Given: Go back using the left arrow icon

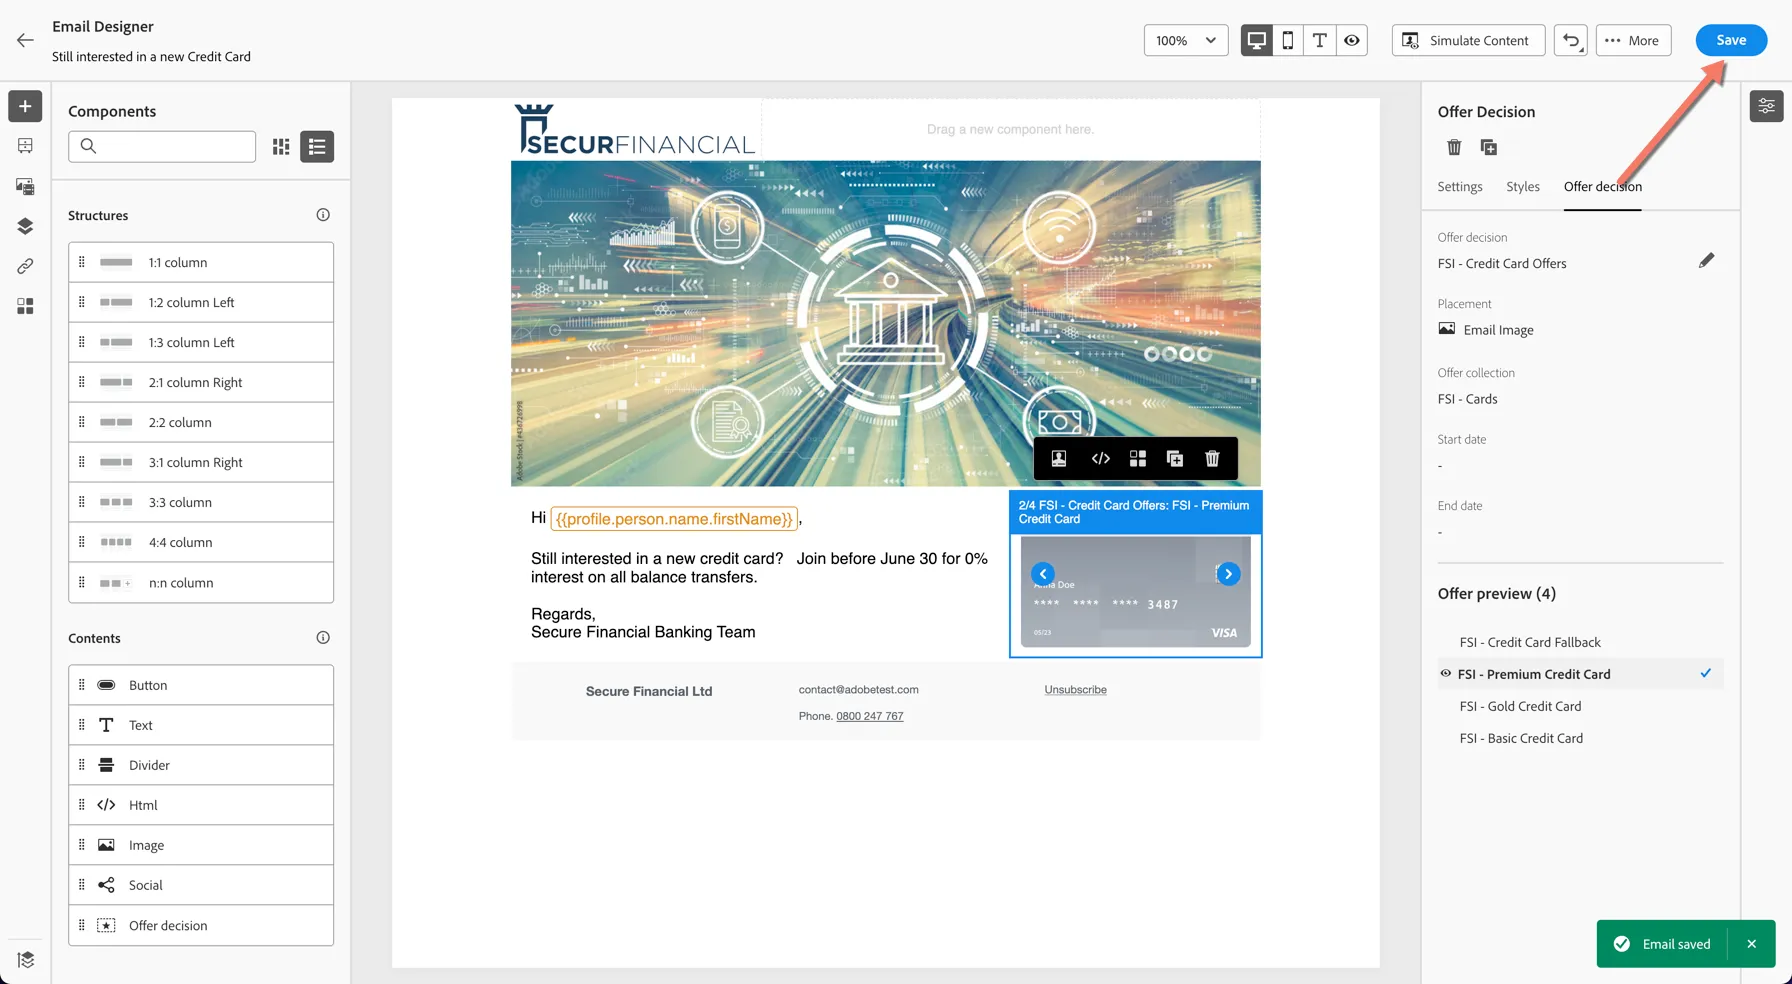Looking at the screenshot, I should pos(25,40).
